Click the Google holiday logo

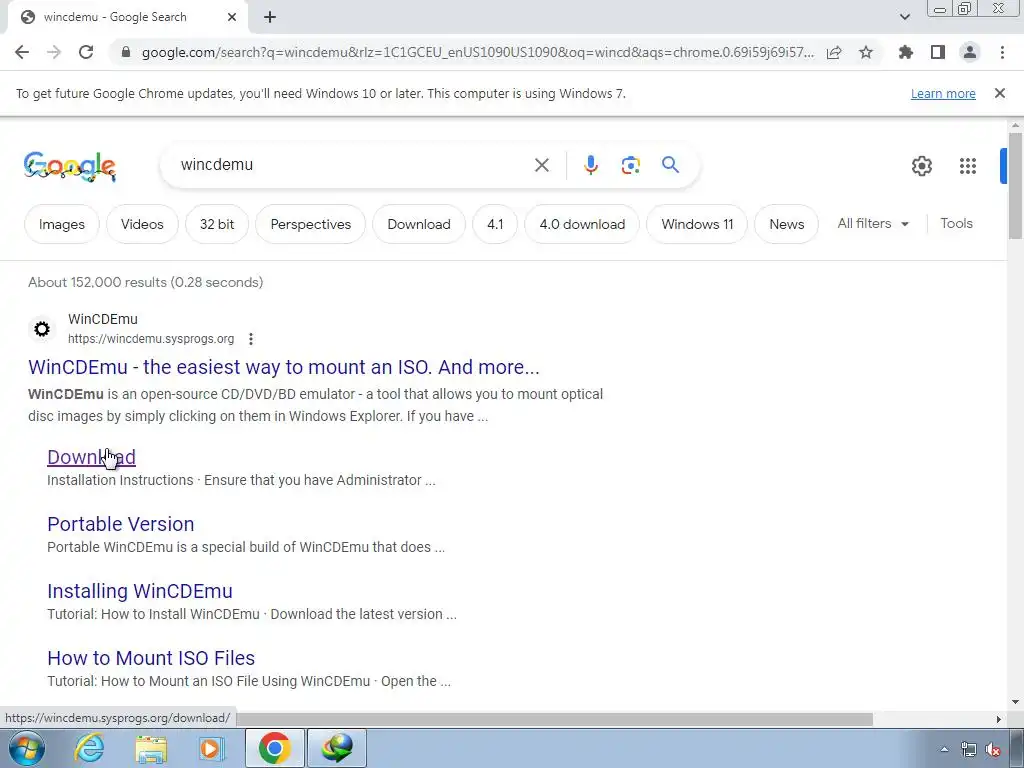pos(70,166)
